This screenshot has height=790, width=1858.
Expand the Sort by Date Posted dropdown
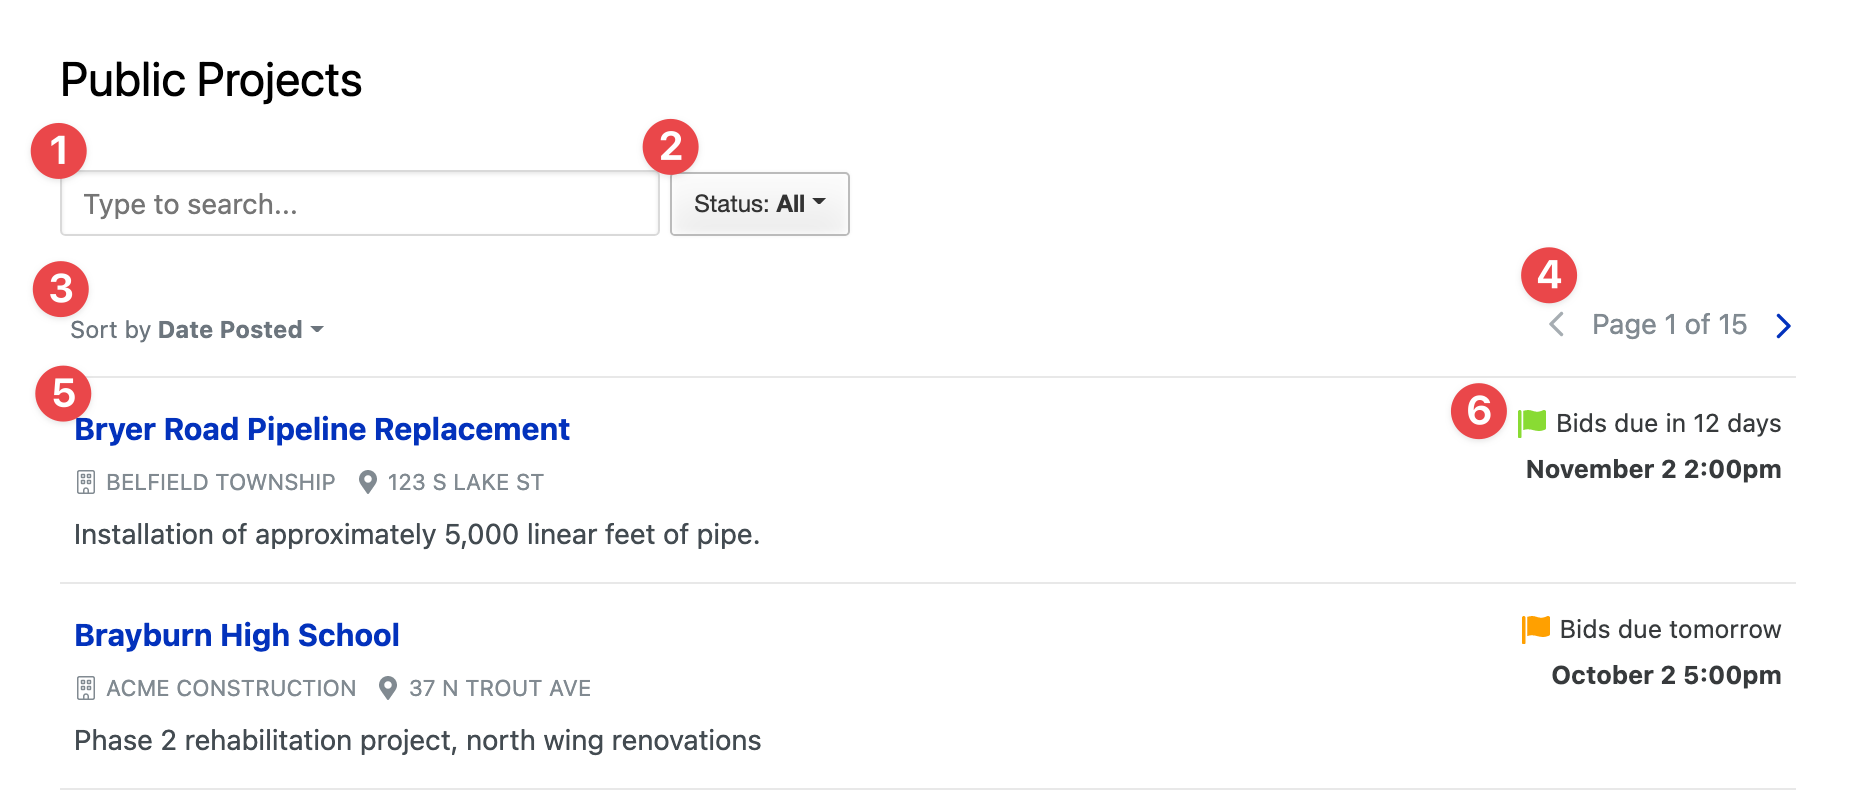[197, 329]
